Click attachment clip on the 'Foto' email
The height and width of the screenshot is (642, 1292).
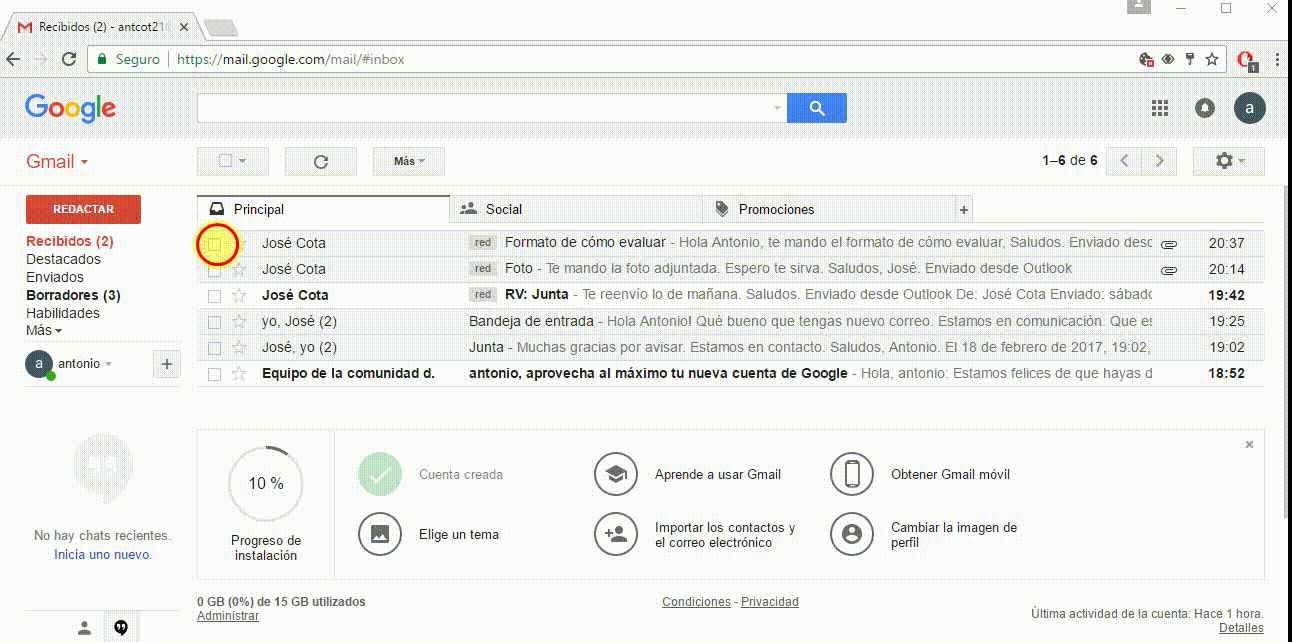(x=1168, y=269)
